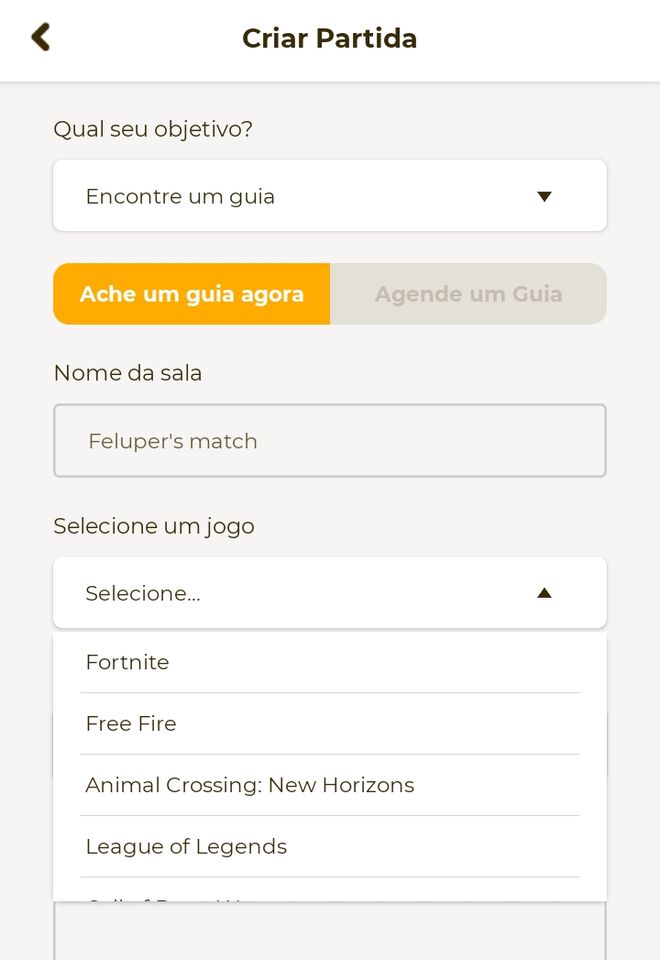Click the 'Nome da sala' label
The image size is (660, 960).
coord(128,373)
